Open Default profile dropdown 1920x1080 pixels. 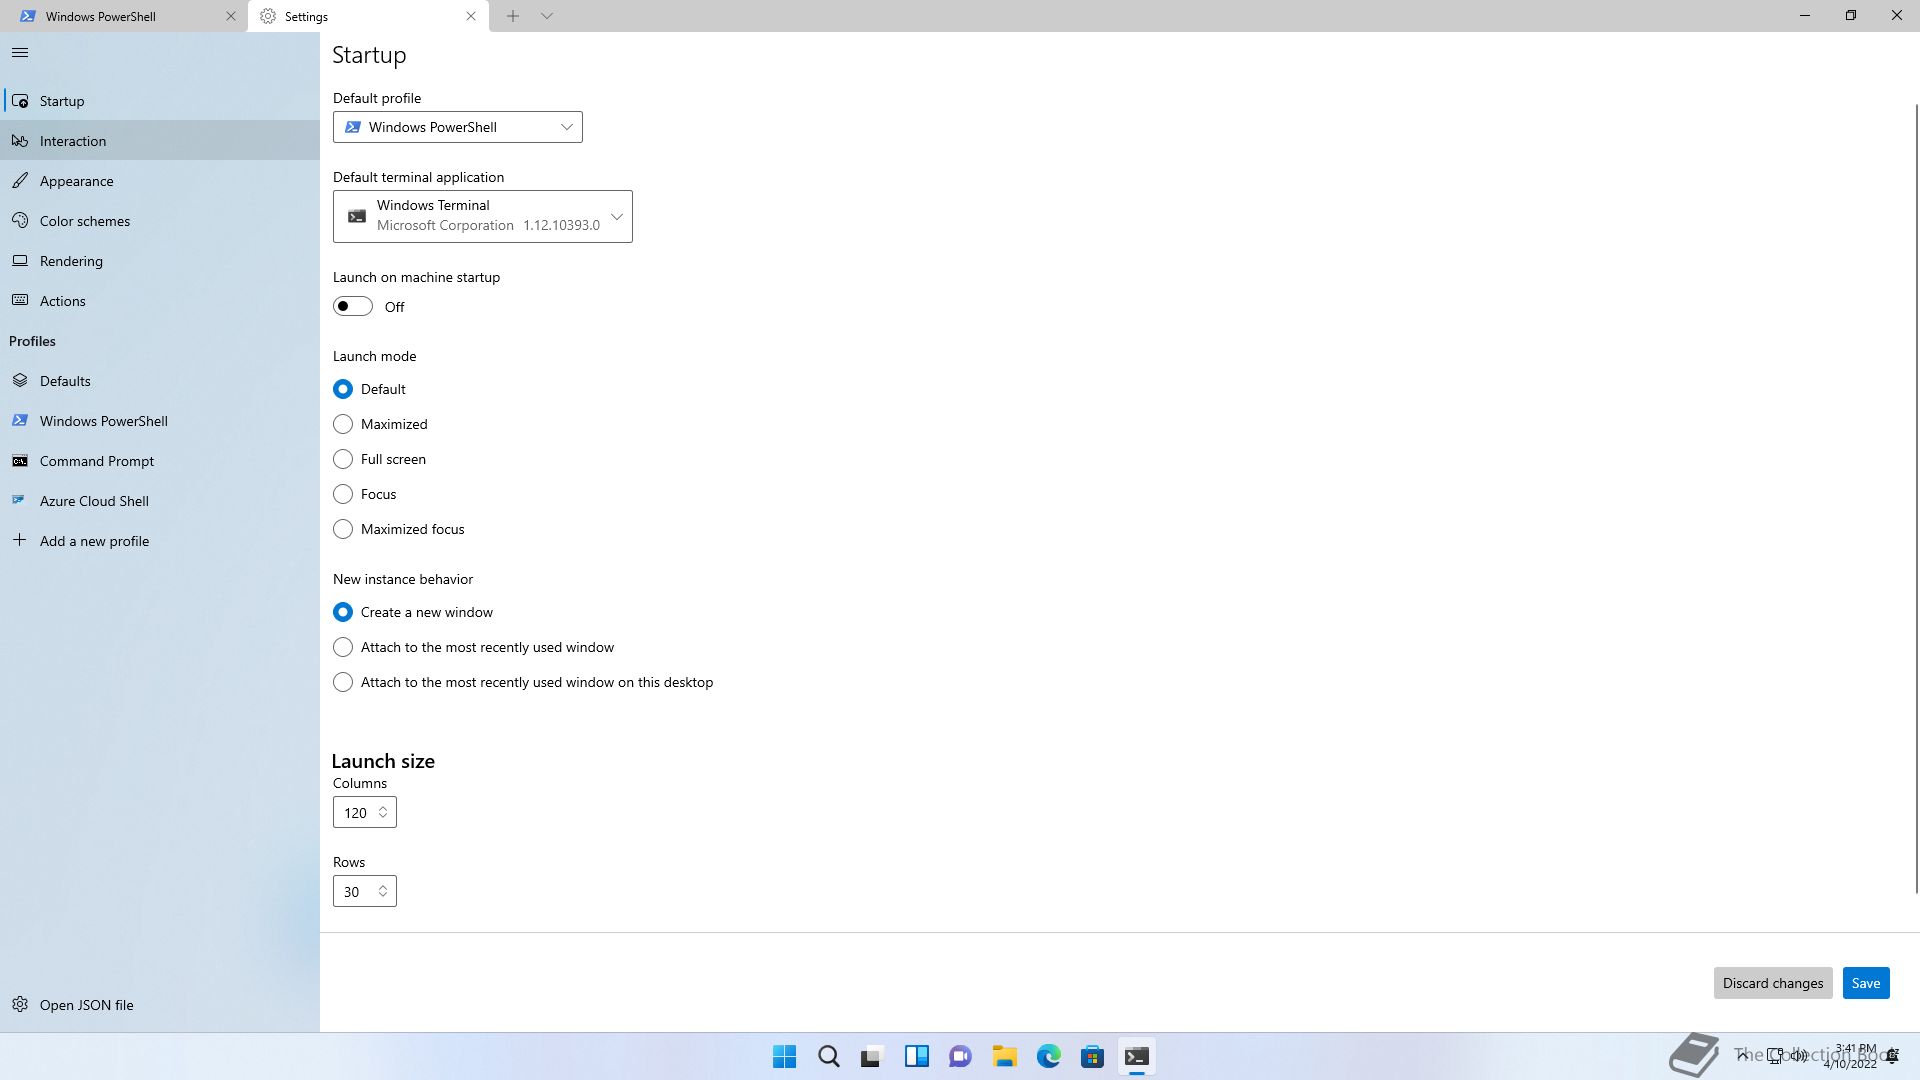pos(458,127)
